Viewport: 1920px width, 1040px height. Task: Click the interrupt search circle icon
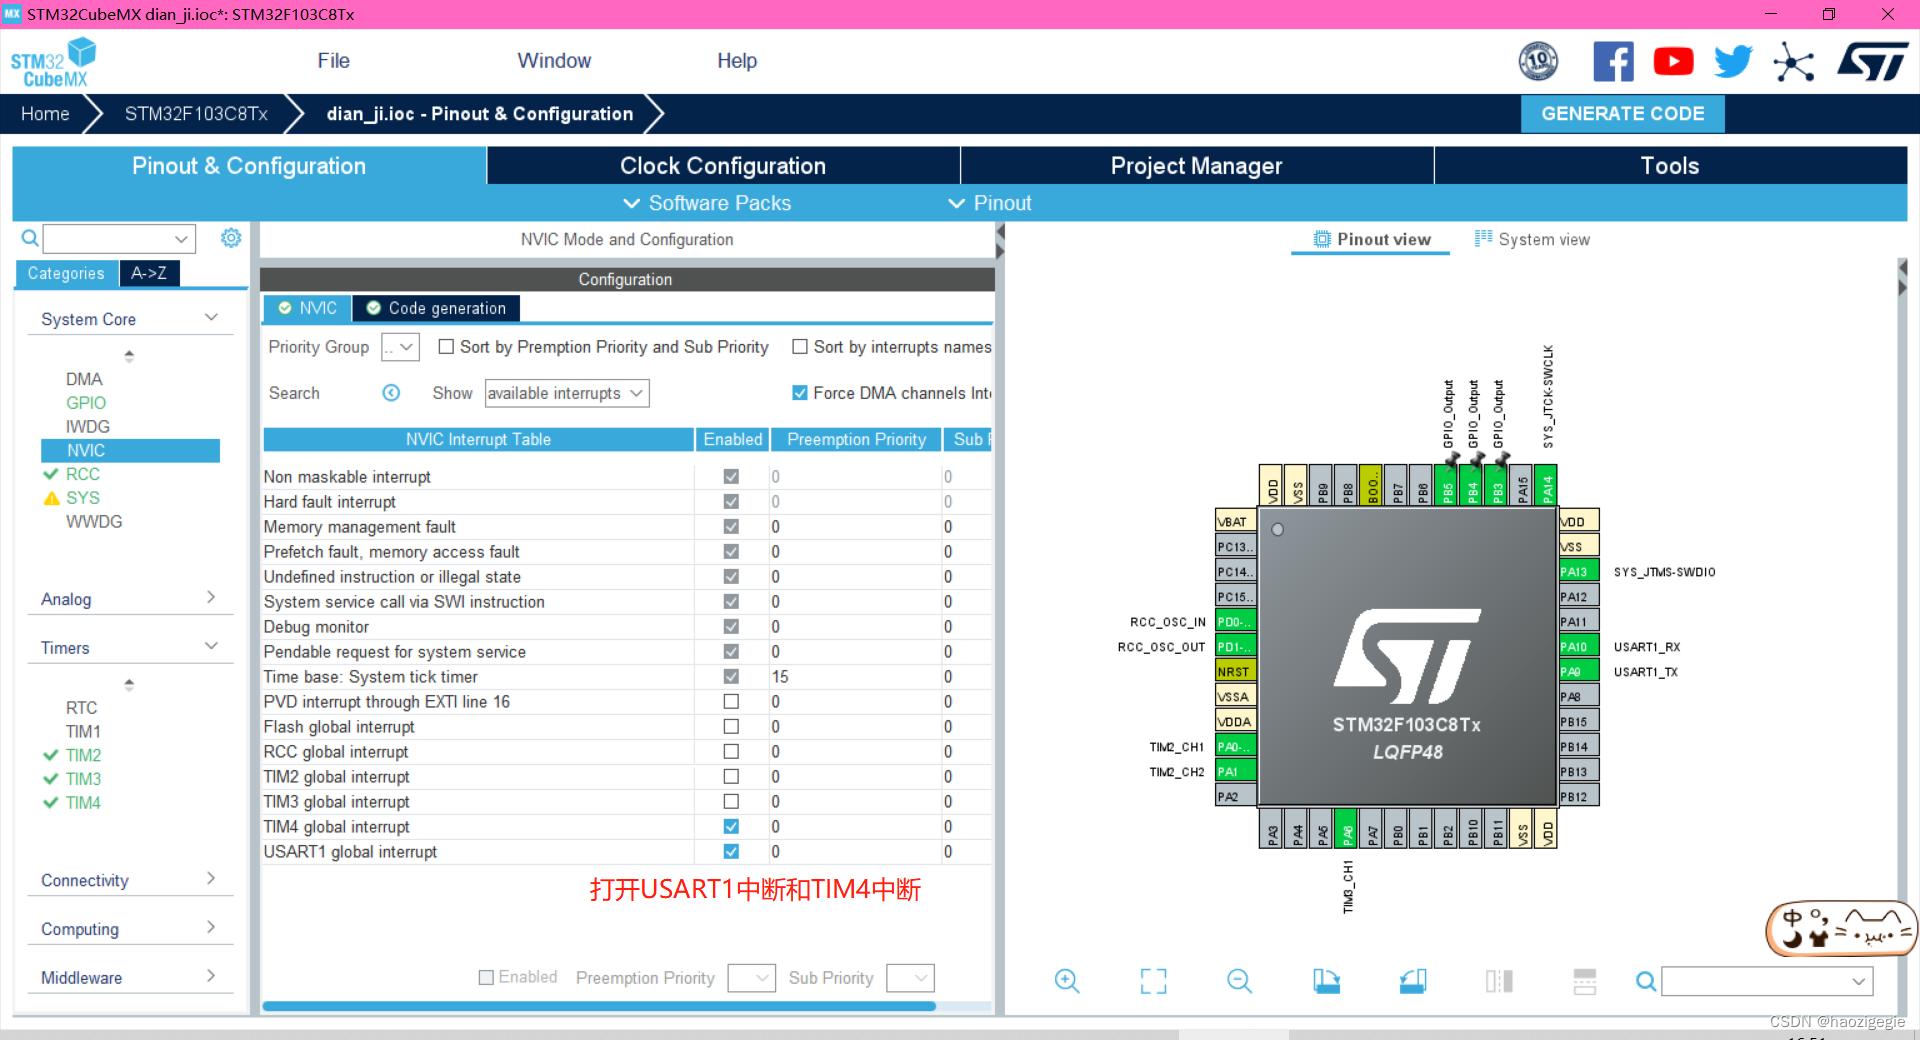click(x=391, y=393)
